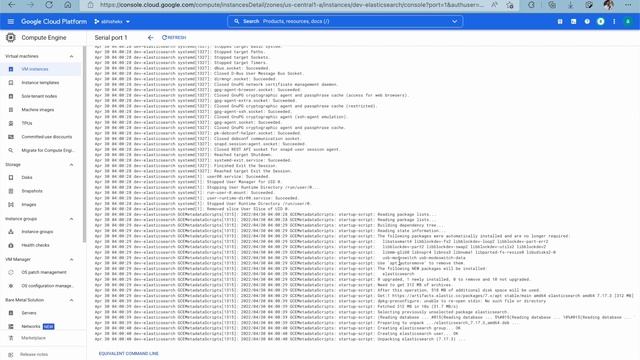Collapse the Bare Metal Solution section
The image size is (640, 360).
(71, 300)
